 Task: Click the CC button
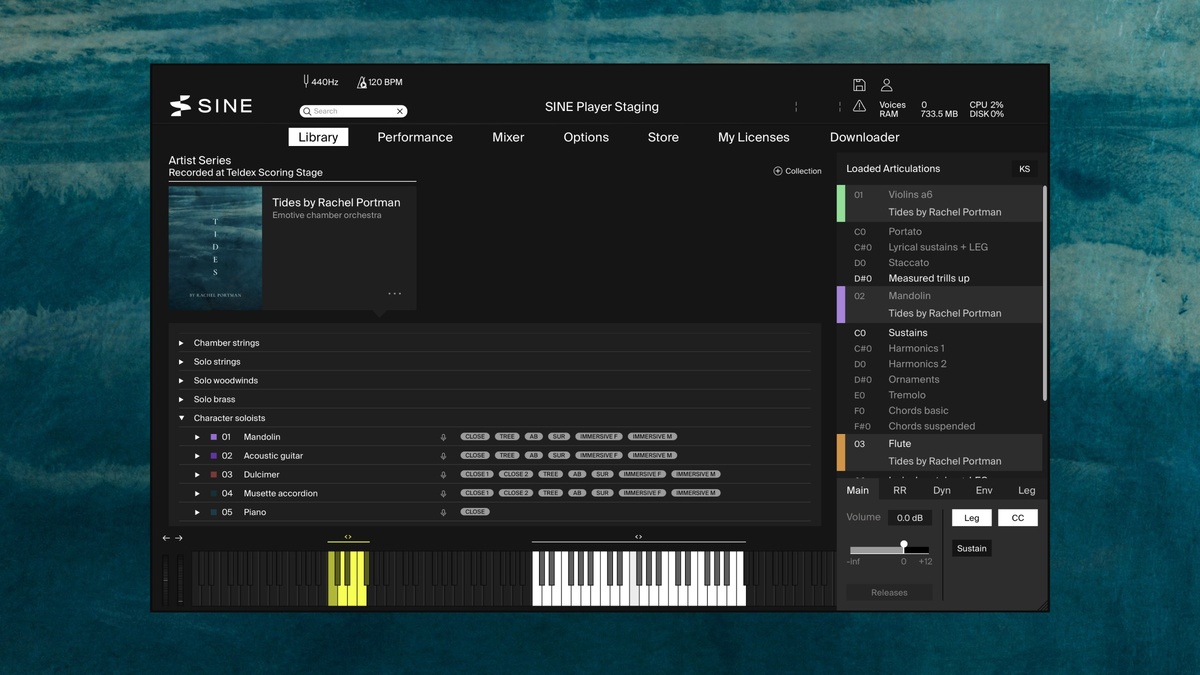1018,518
